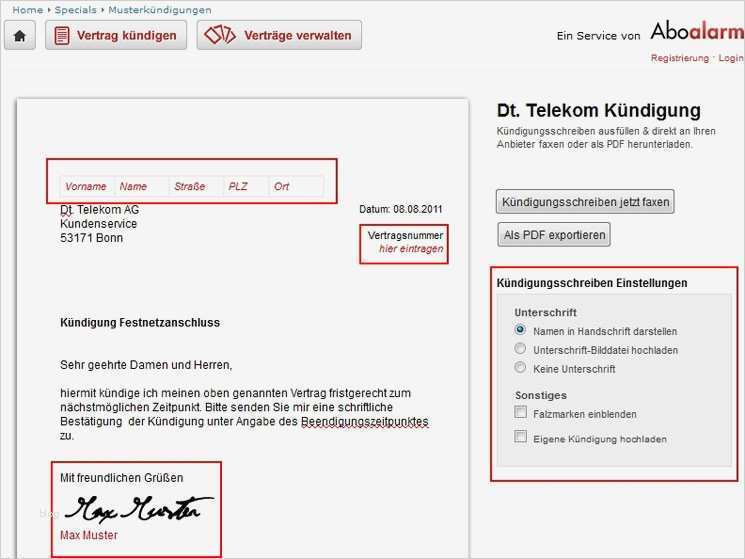Open the Registrierung link
745x559 pixels.
coord(679,58)
